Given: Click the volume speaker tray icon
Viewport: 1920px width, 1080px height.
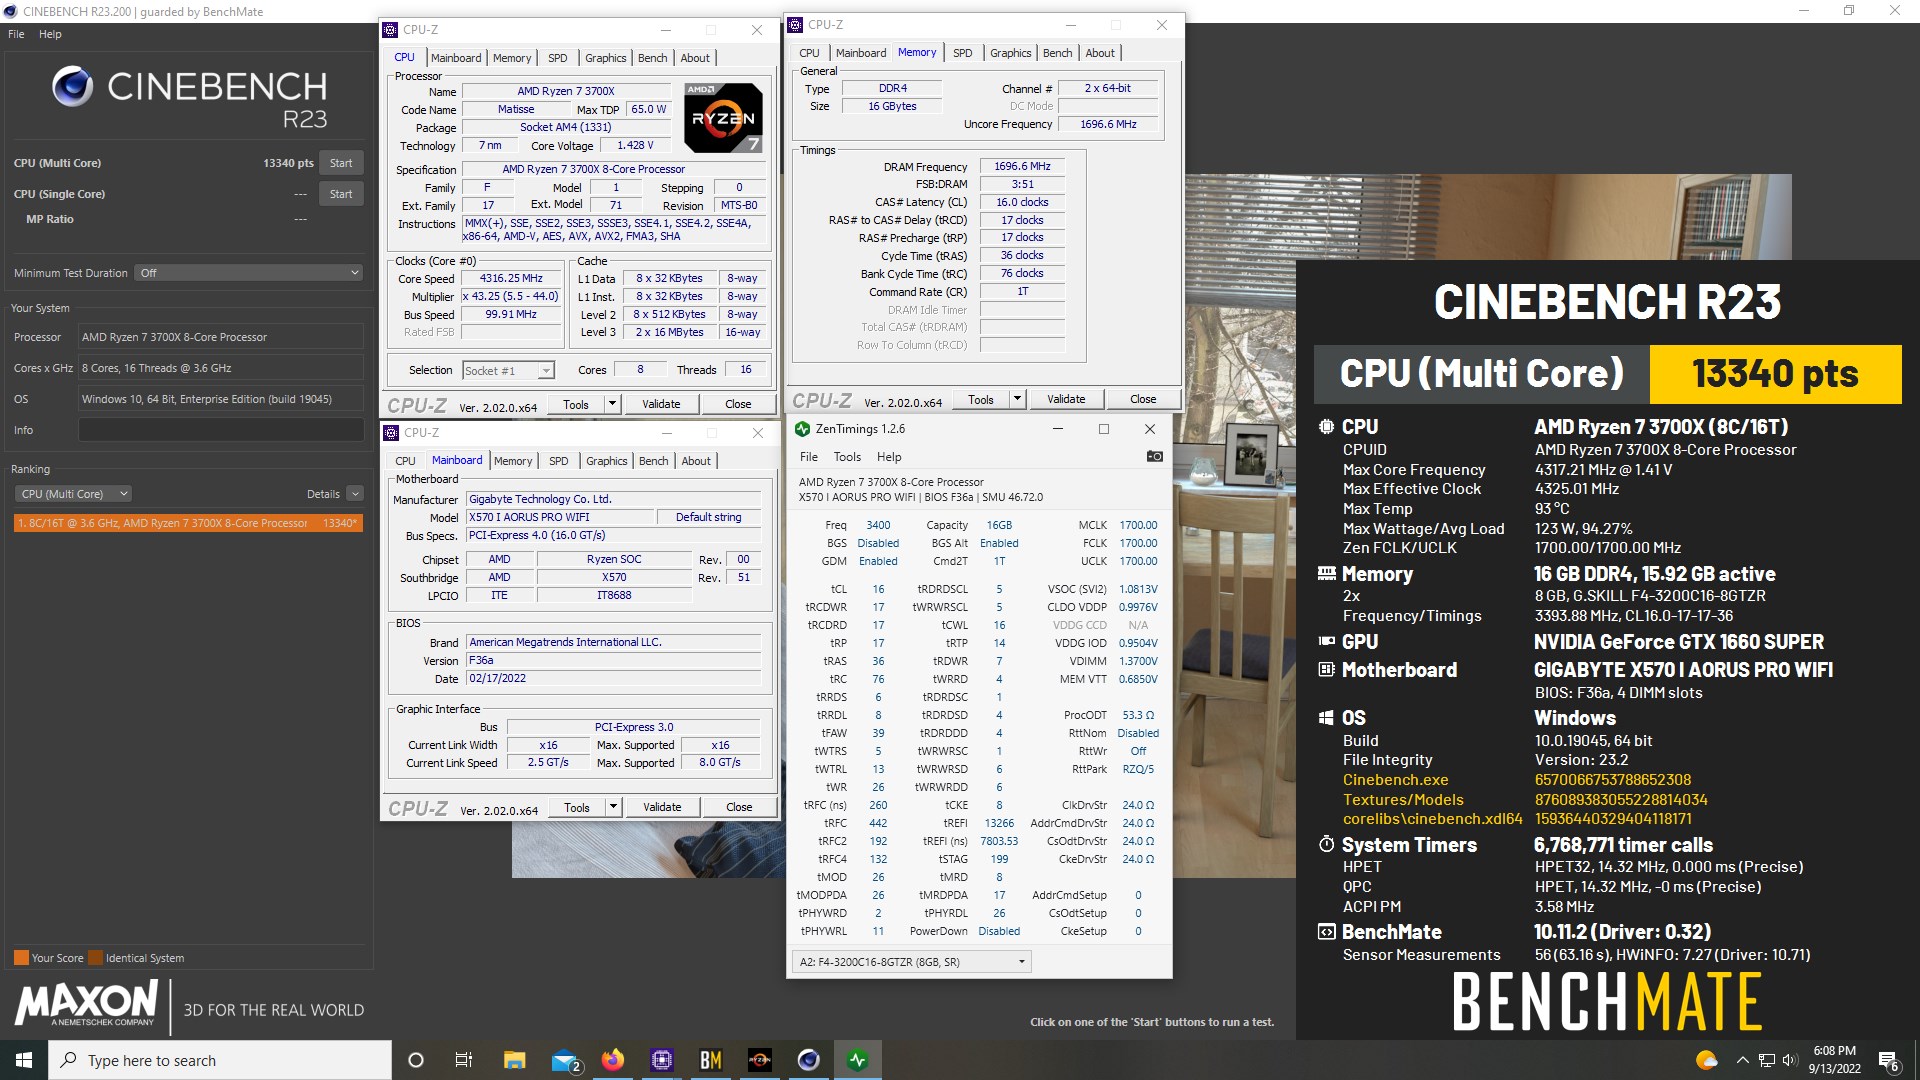Looking at the screenshot, I should (x=1790, y=1060).
